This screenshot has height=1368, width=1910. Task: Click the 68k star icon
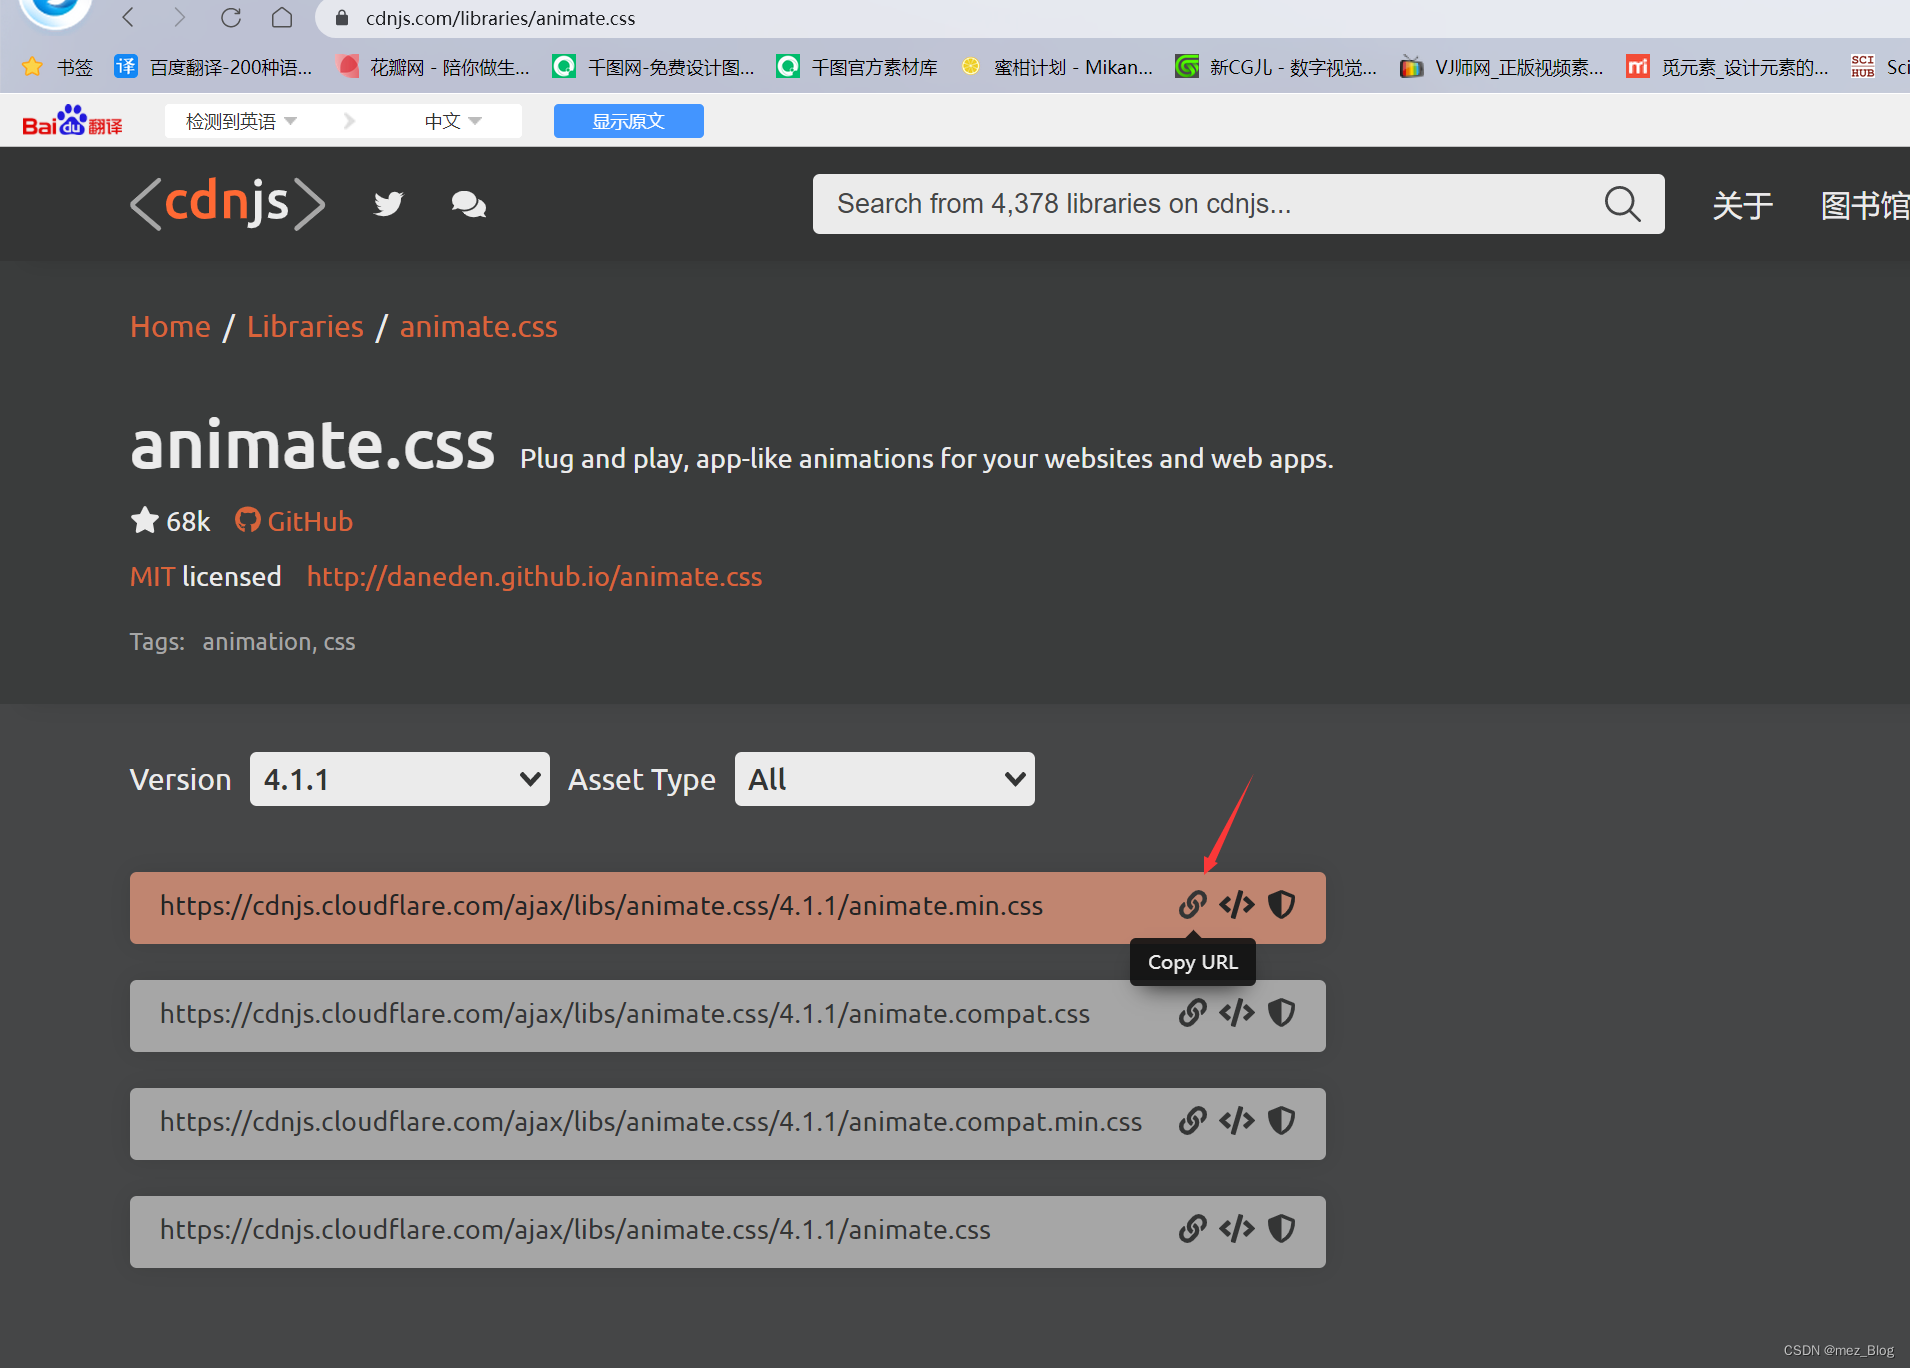pyautogui.click(x=145, y=520)
